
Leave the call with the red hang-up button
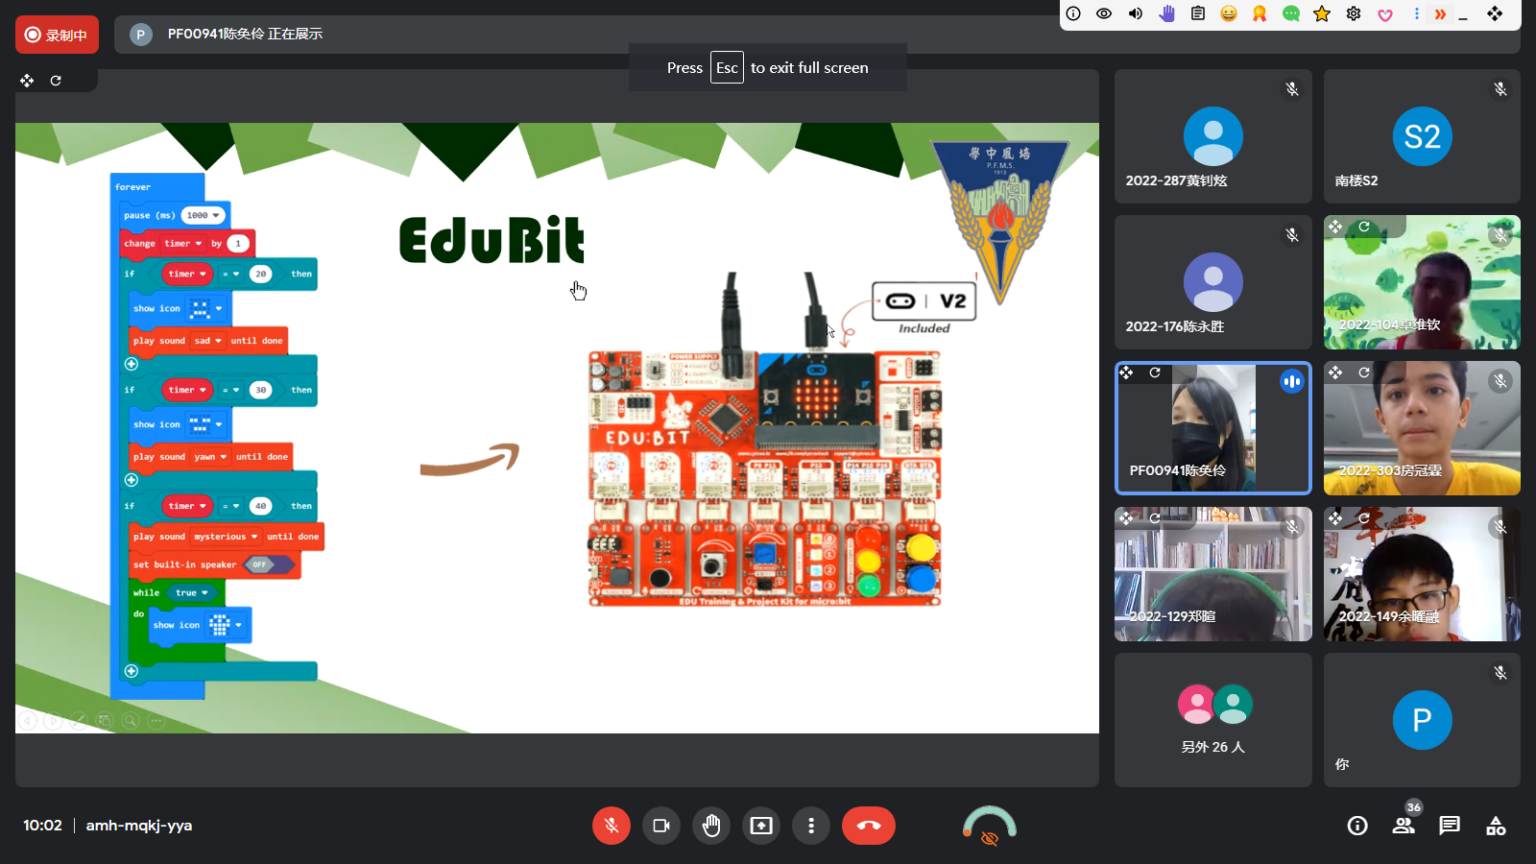868,826
